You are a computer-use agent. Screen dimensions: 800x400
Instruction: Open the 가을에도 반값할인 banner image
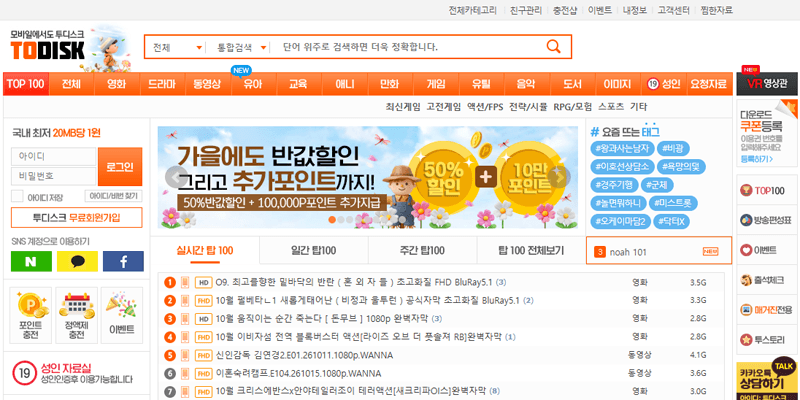tap(368, 177)
